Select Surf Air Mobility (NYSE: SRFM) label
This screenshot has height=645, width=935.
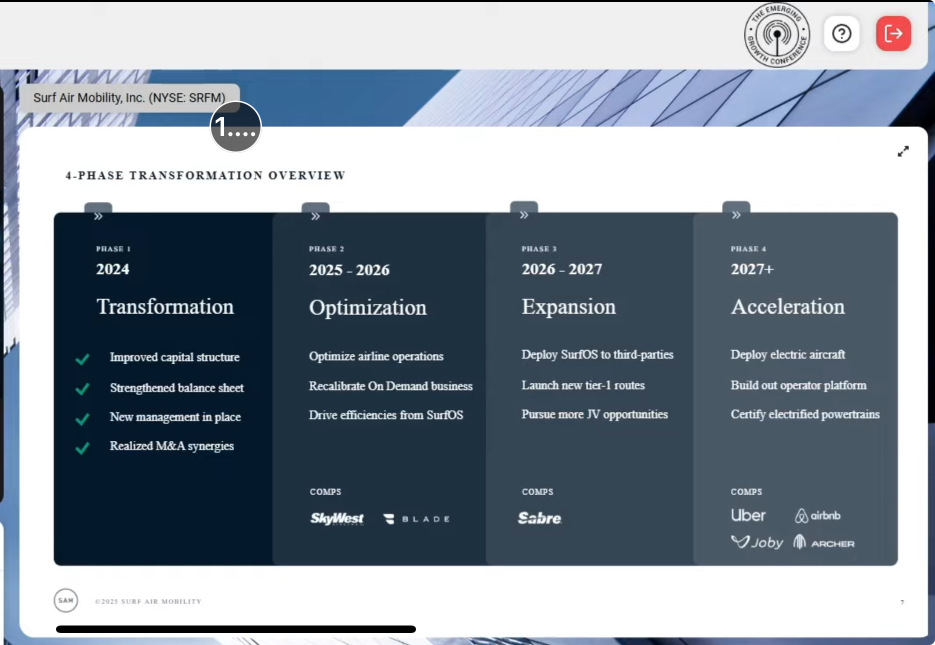pos(129,98)
